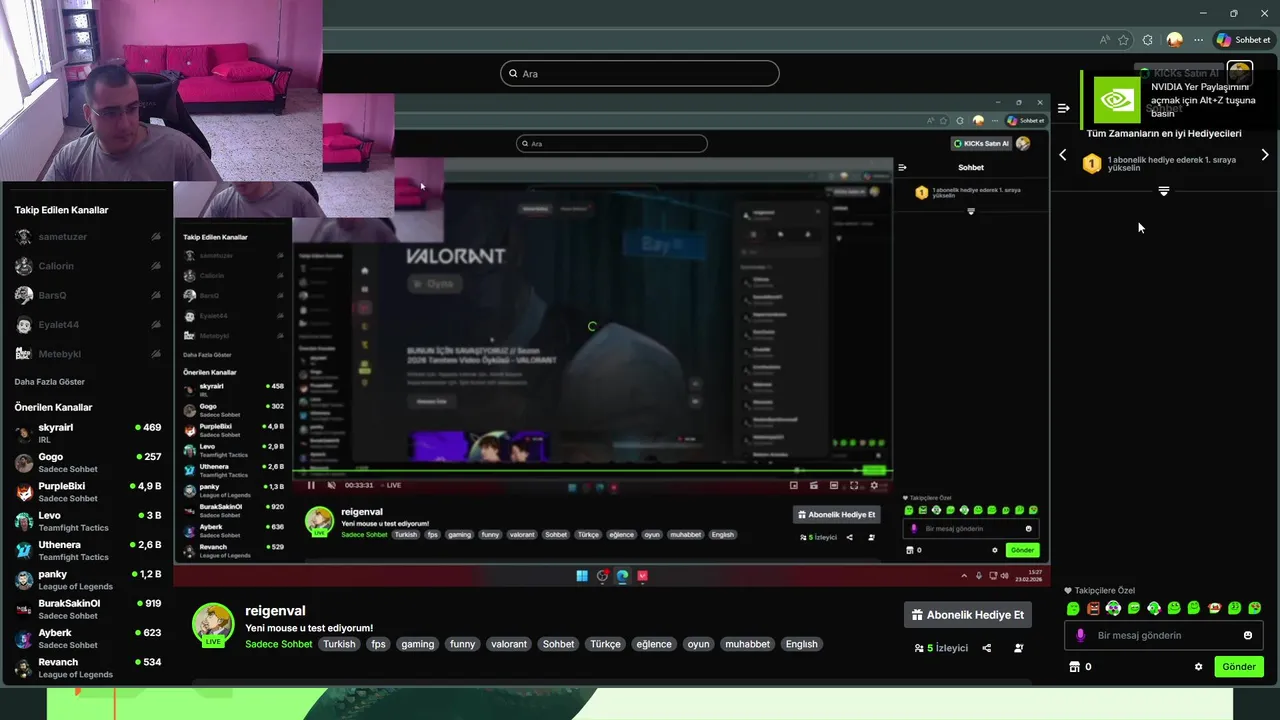Image resolution: width=1280 pixels, height=720 pixels.
Task: Click Abonelik Hediye Et button
Action: pyautogui.click(x=968, y=615)
